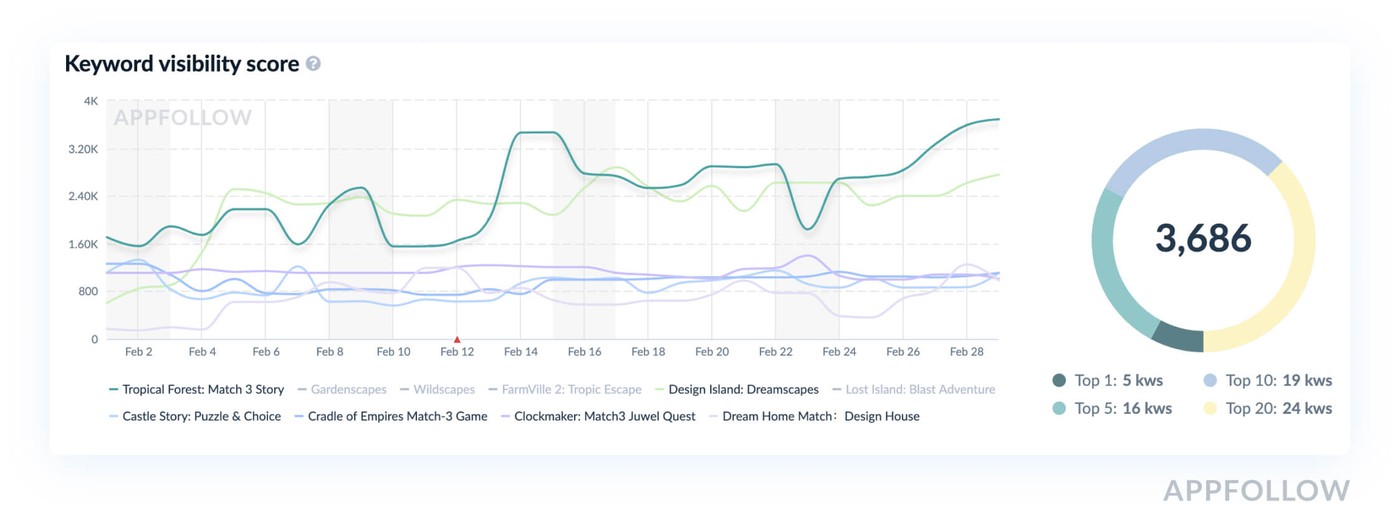
Task: Click the 3,686 total score in donut center
Action: (1203, 239)
